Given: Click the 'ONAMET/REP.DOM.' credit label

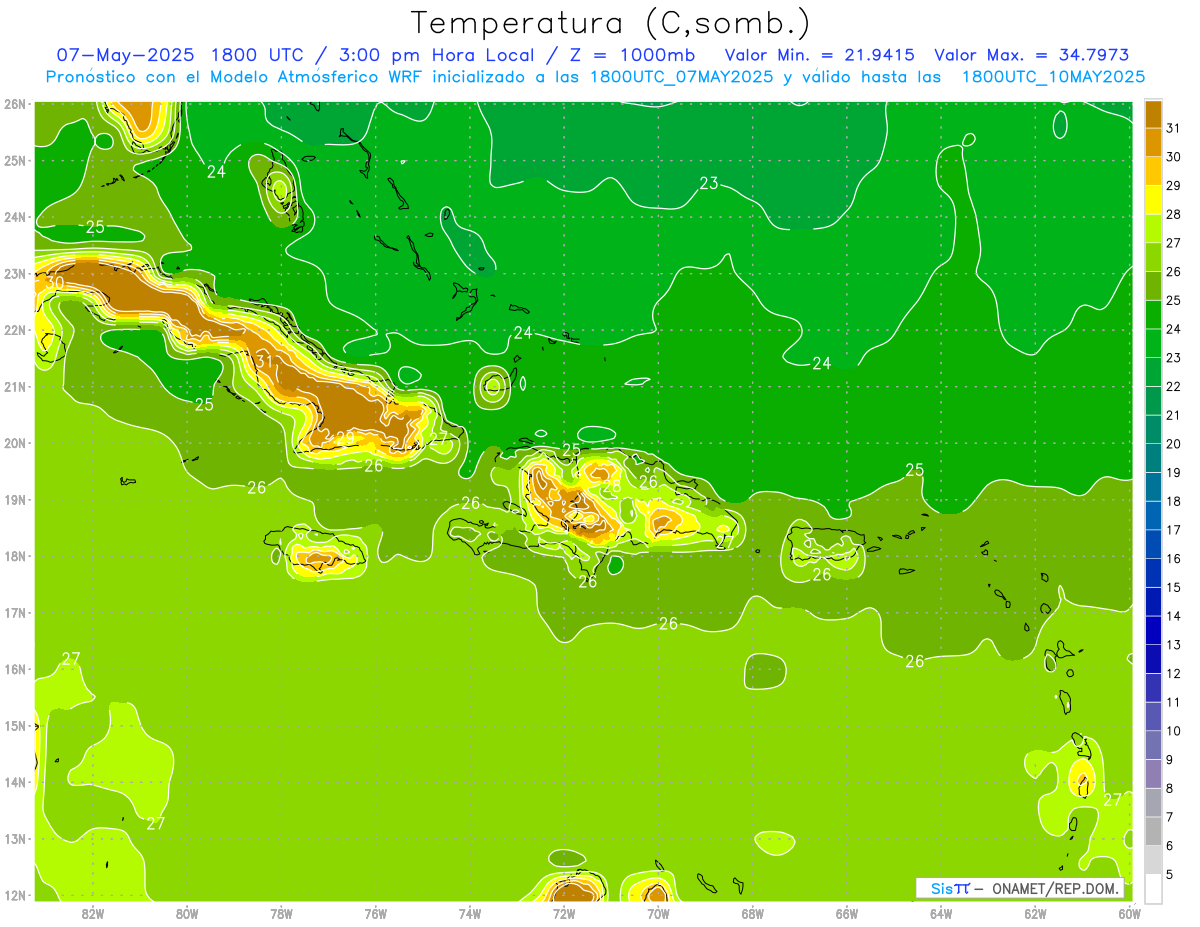Looking at the screenshot, I should click(1055, 888).
